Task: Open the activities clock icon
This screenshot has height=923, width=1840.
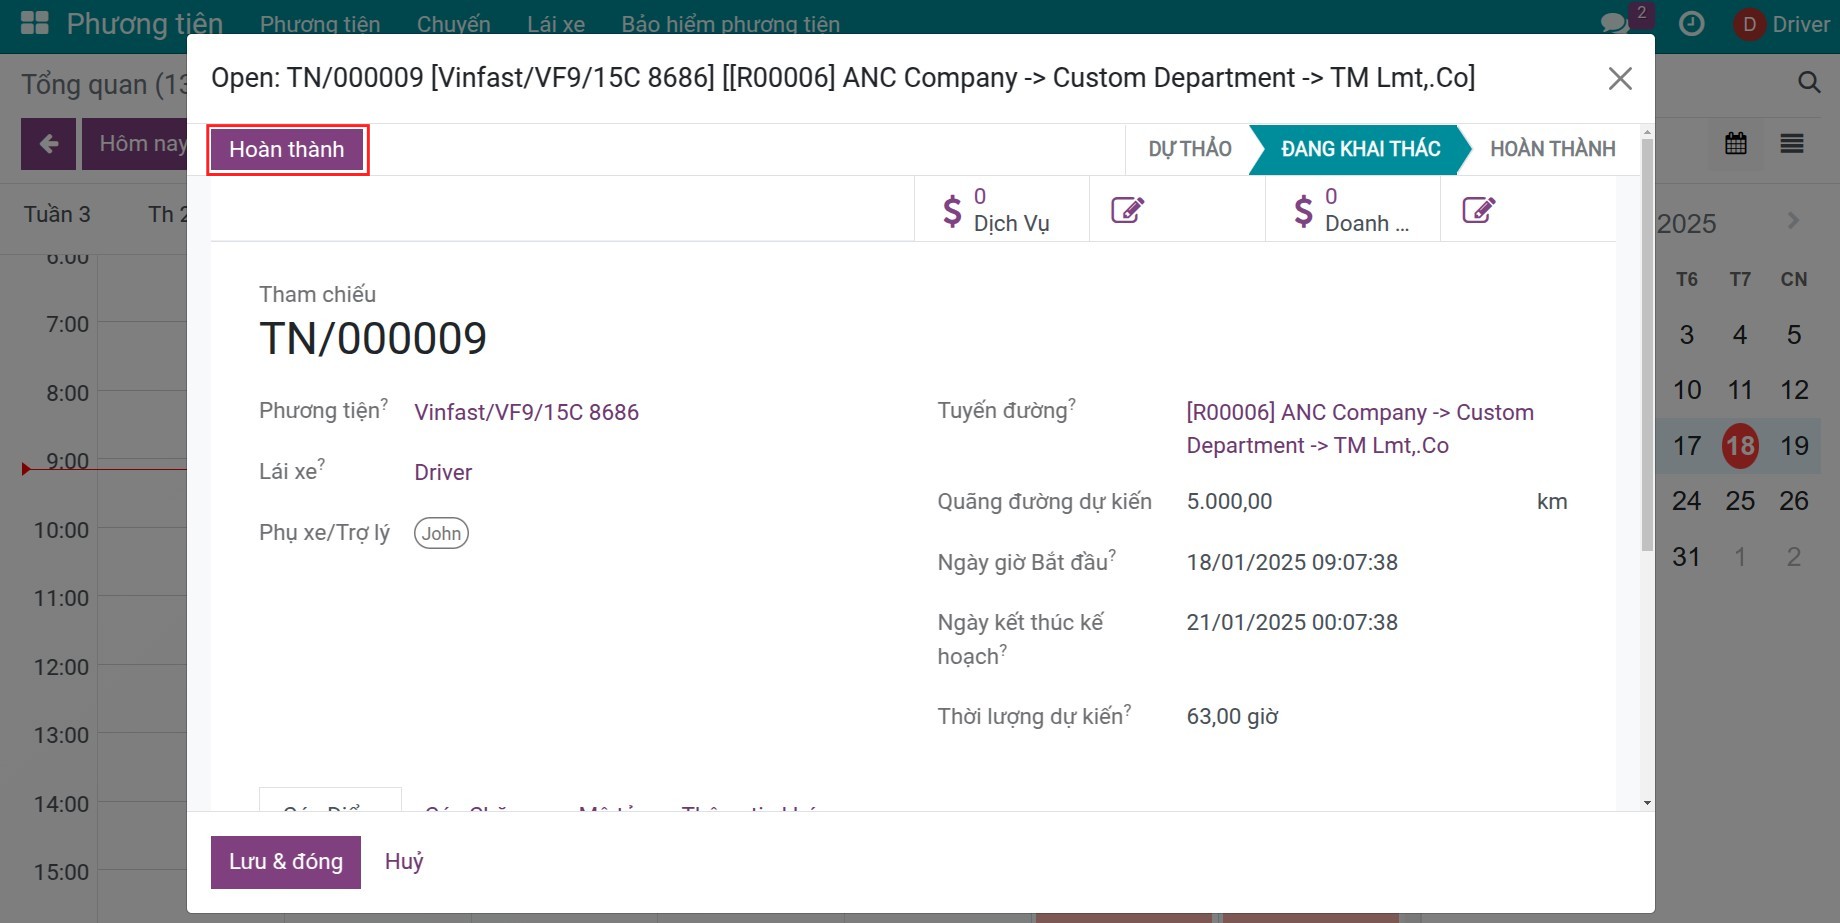Action: click(x=1691, y=23)
